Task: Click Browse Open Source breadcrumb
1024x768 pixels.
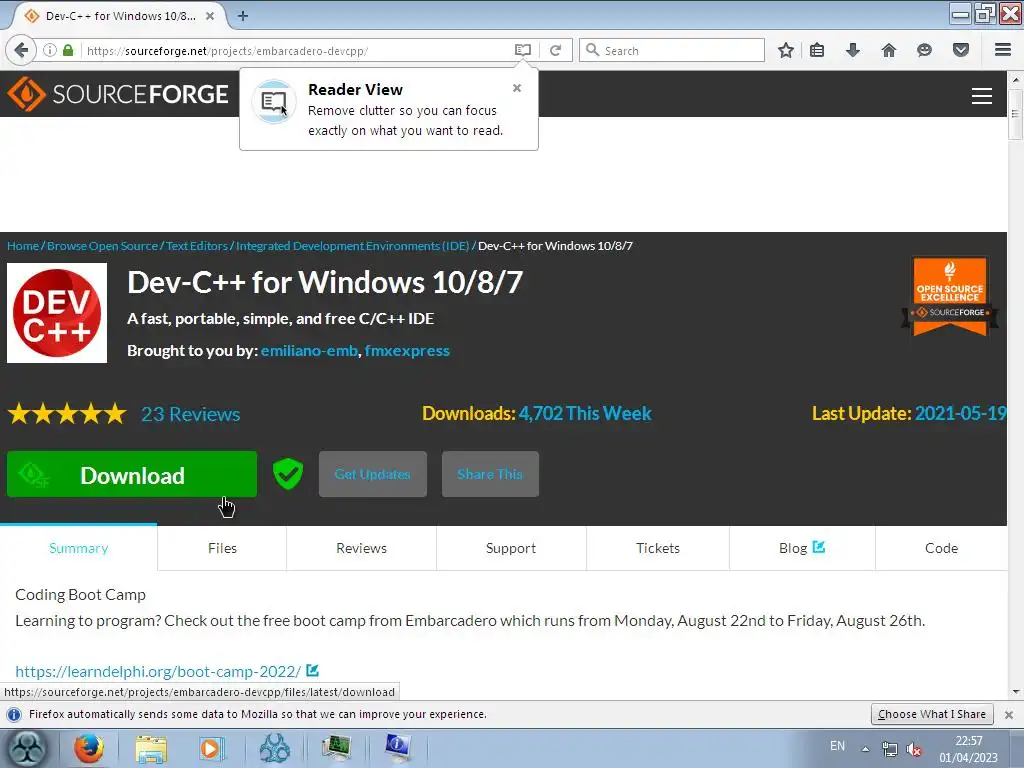Action: click(103, 246)
